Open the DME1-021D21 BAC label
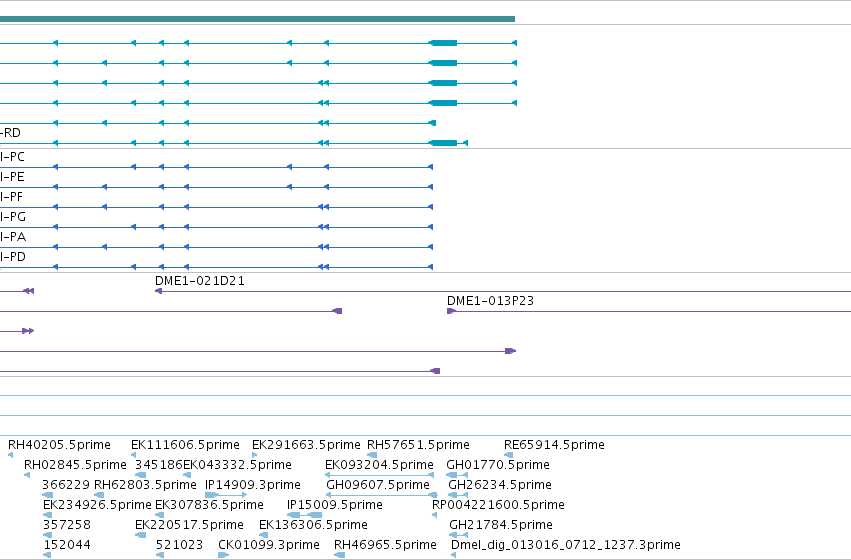The width and height of the screenshot is (851, 560). pos(200,281)
